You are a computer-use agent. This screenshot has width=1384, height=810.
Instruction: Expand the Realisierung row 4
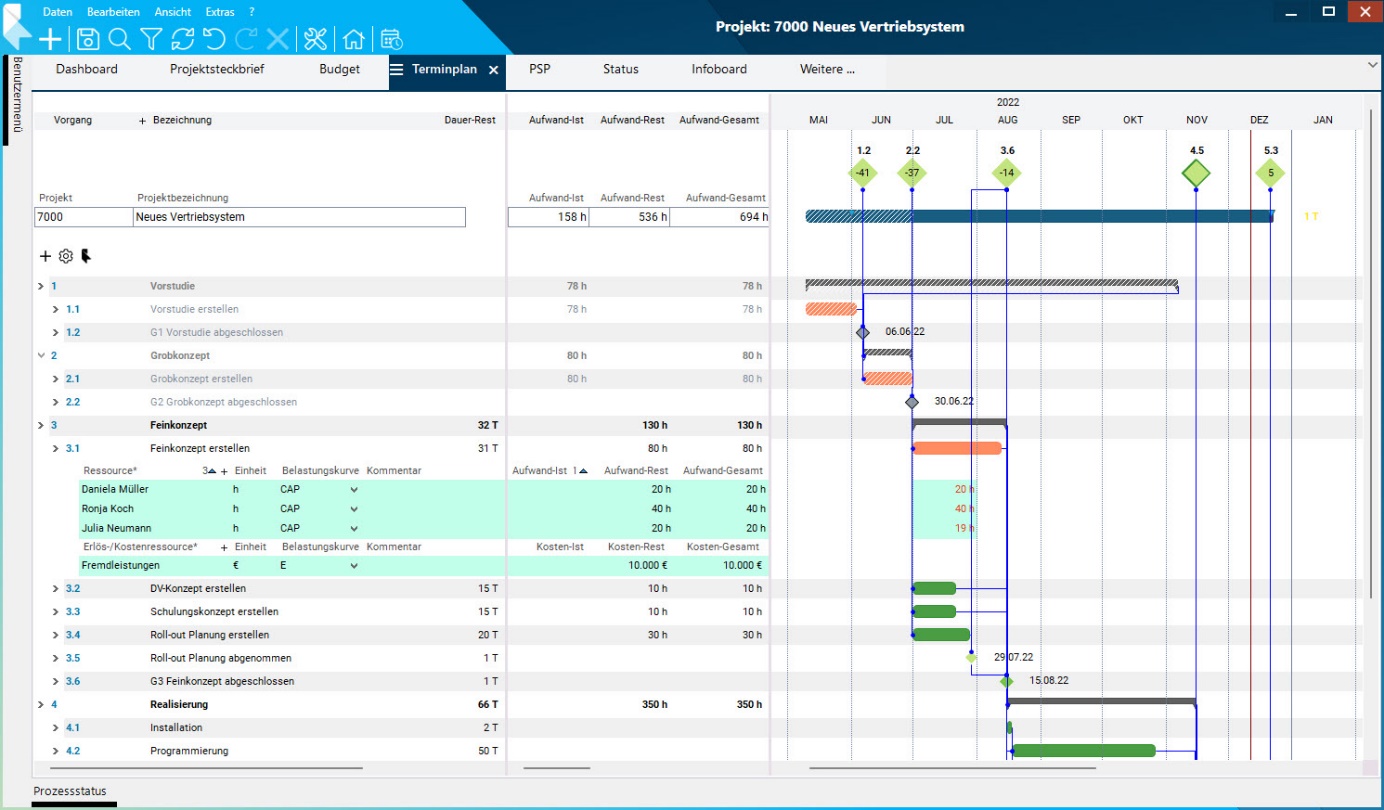pyautogui.click(x=41, y=705)
